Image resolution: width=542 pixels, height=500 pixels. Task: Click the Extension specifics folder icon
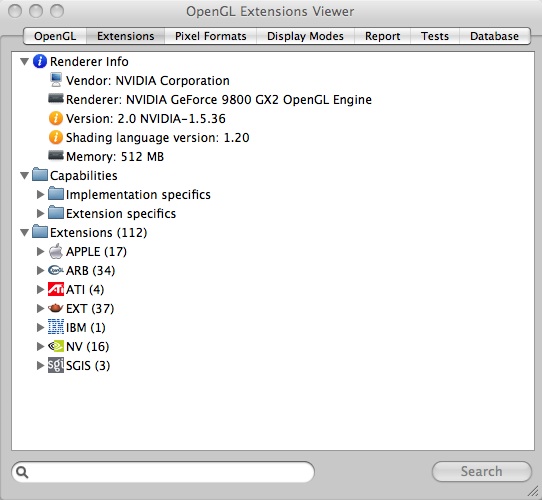(x=56, y=213)
